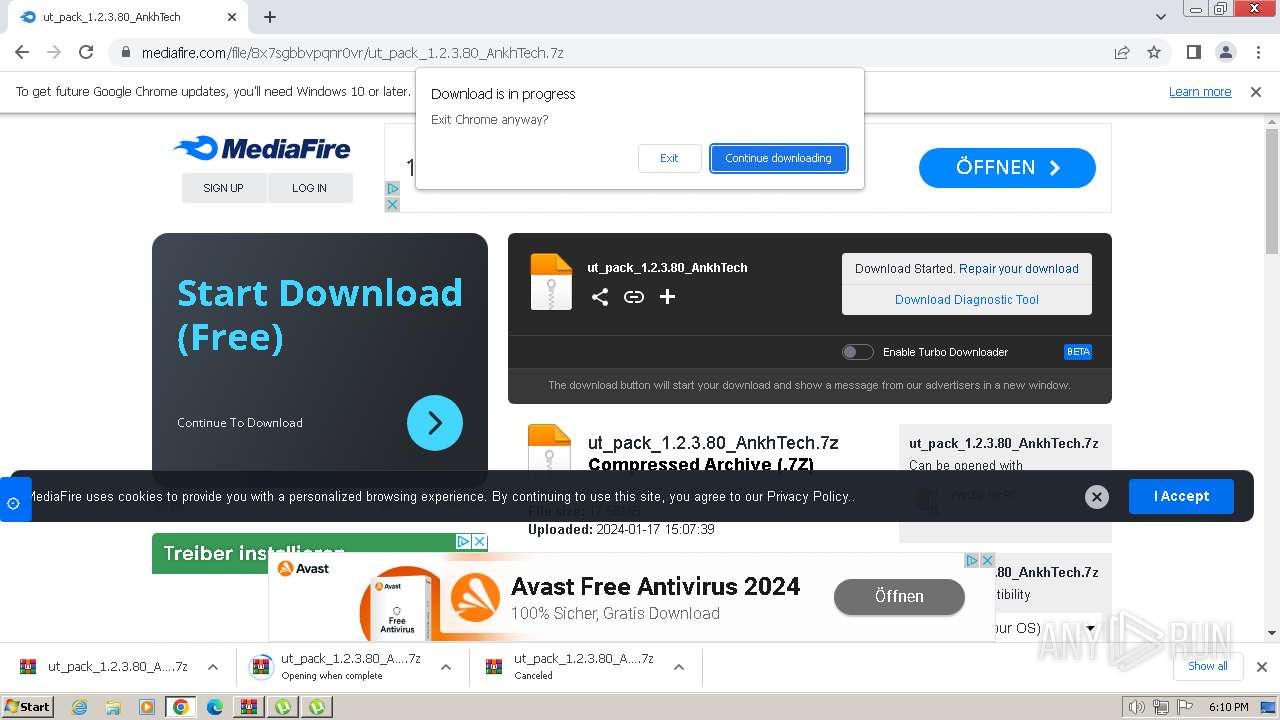Open the Learn more link
Image resolution: width=1280 pixels, height=720 pixels.
pos(1200,91)
